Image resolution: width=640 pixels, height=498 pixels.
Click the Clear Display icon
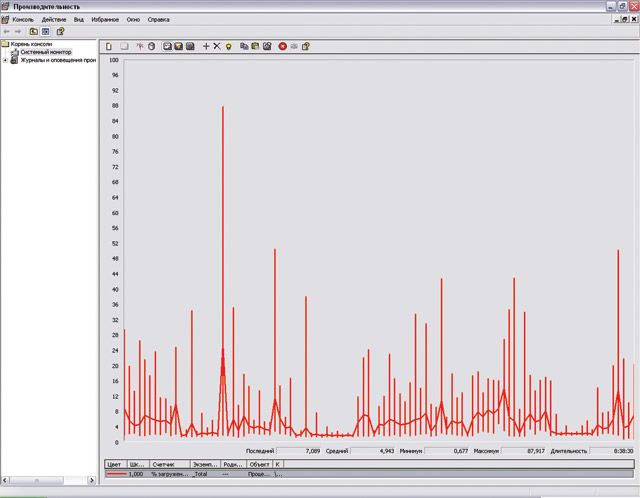[124, 47]
